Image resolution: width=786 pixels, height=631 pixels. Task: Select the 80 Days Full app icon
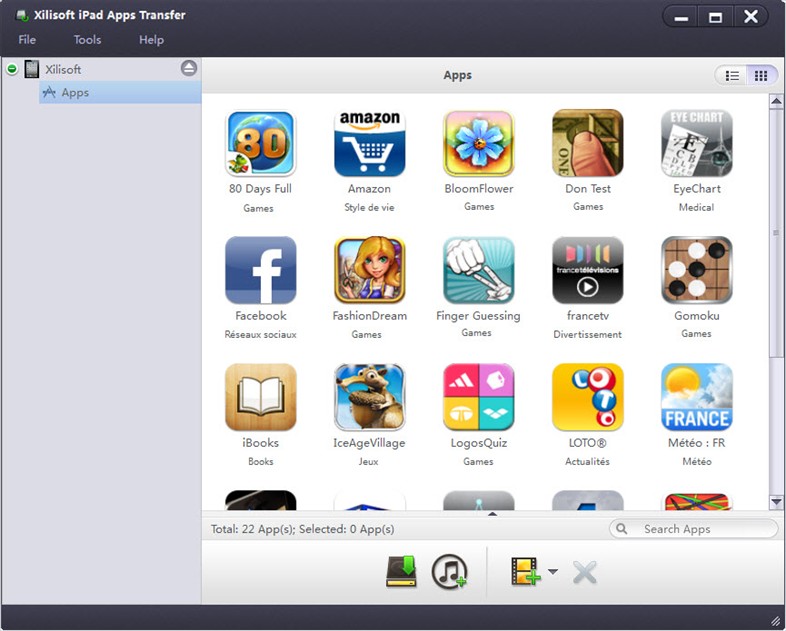[261, 143]
